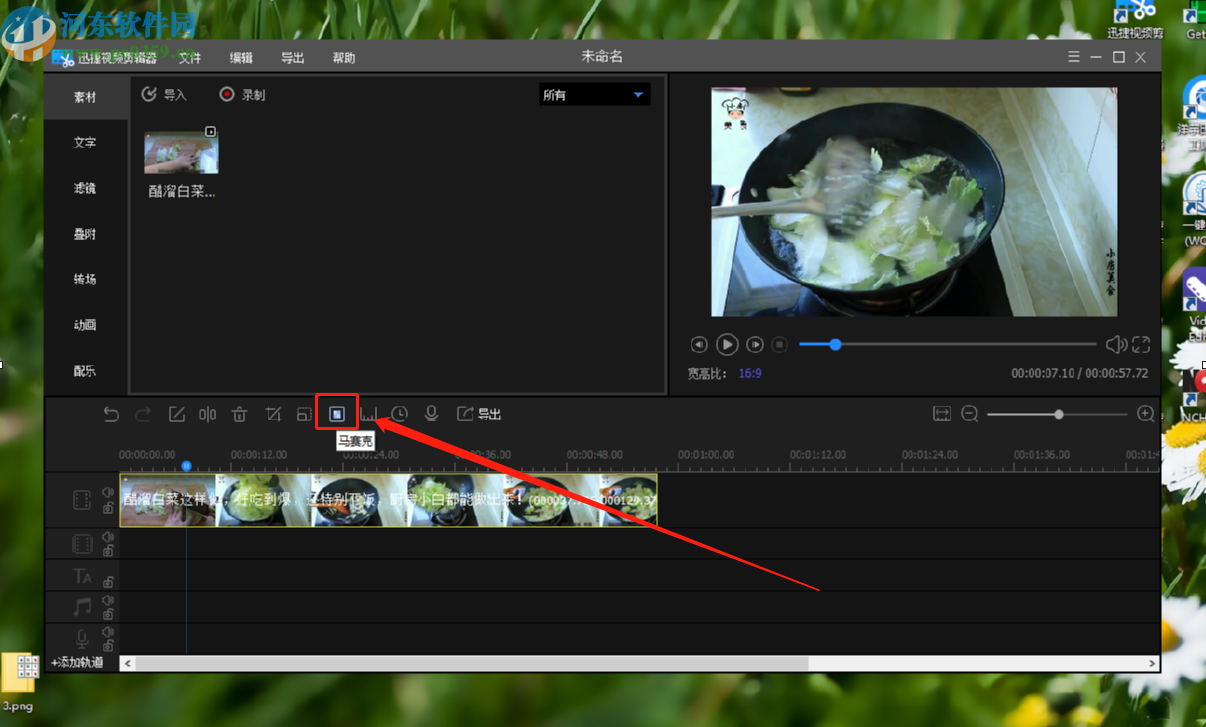1206x727 pixels.
Task: Start voiceover recording (microphone icon)
Action: click(x=431, y=414)
